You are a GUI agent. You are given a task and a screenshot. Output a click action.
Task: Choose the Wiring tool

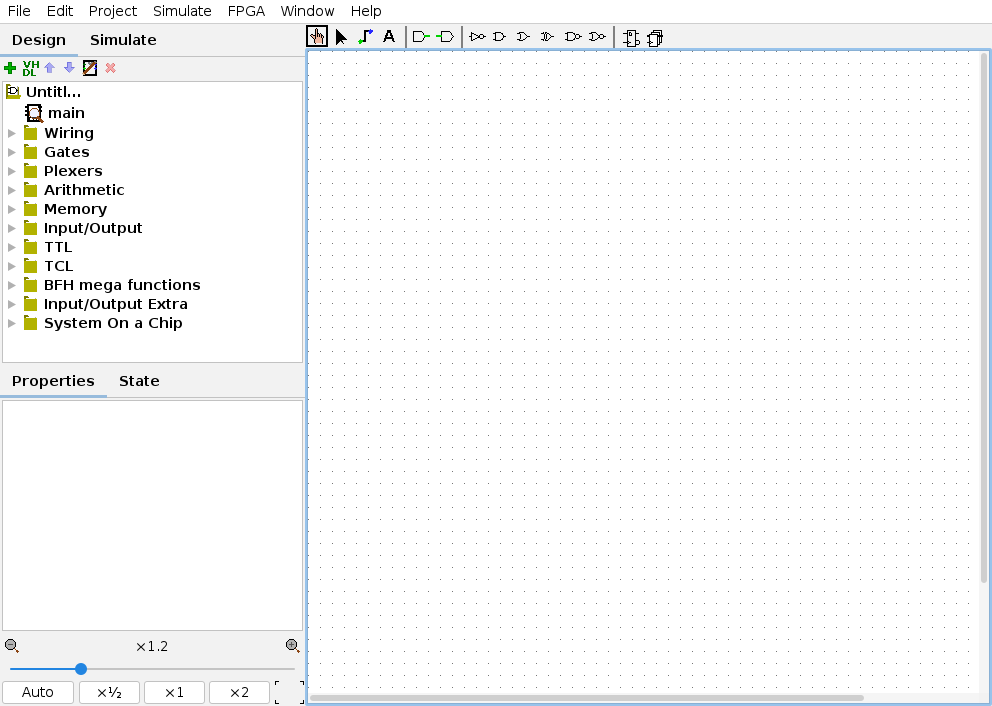point(365,37)
